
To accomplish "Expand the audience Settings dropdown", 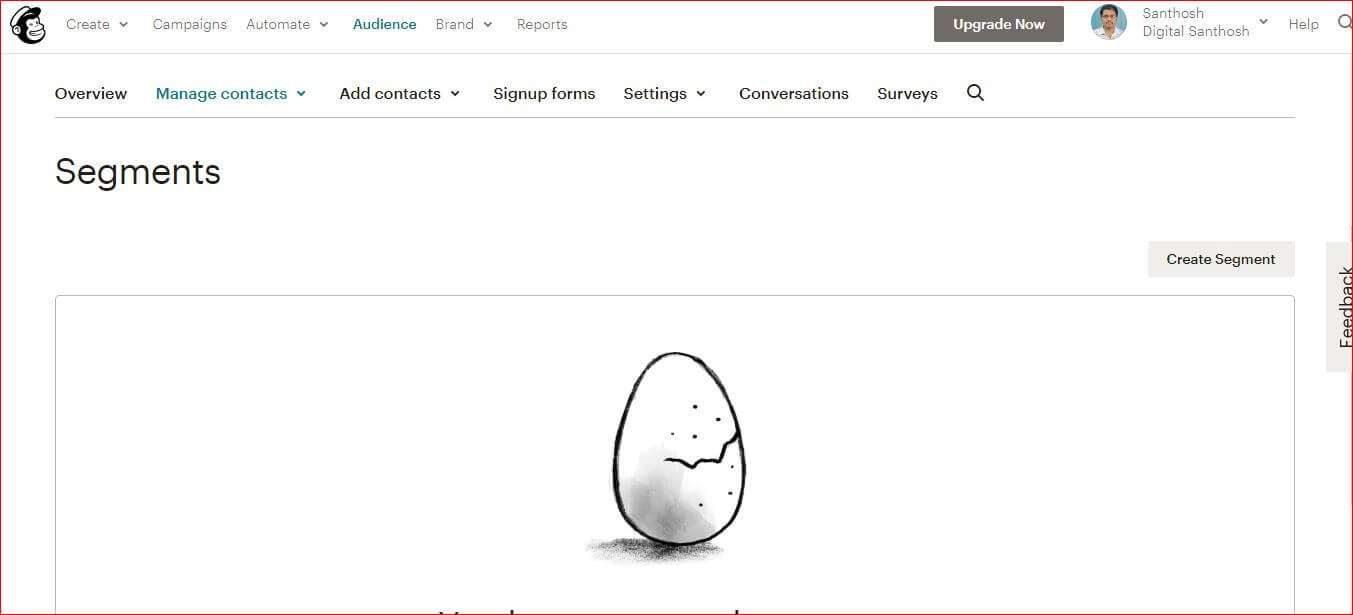I will click(665, 94).
